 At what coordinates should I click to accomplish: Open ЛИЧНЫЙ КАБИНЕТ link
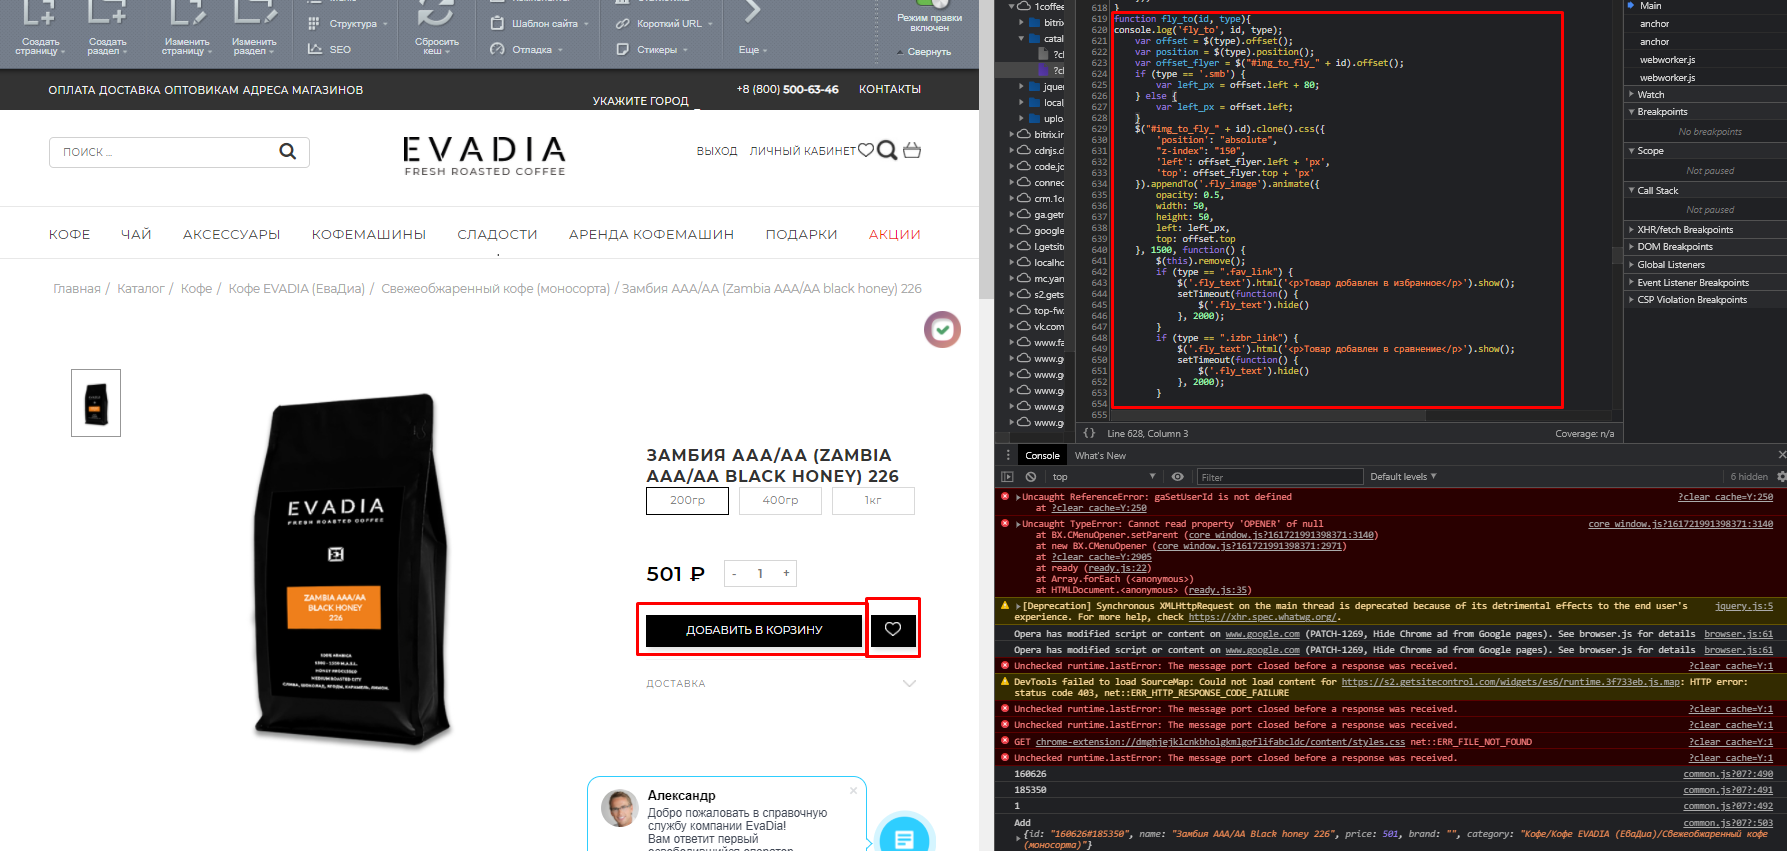(803, 151)
